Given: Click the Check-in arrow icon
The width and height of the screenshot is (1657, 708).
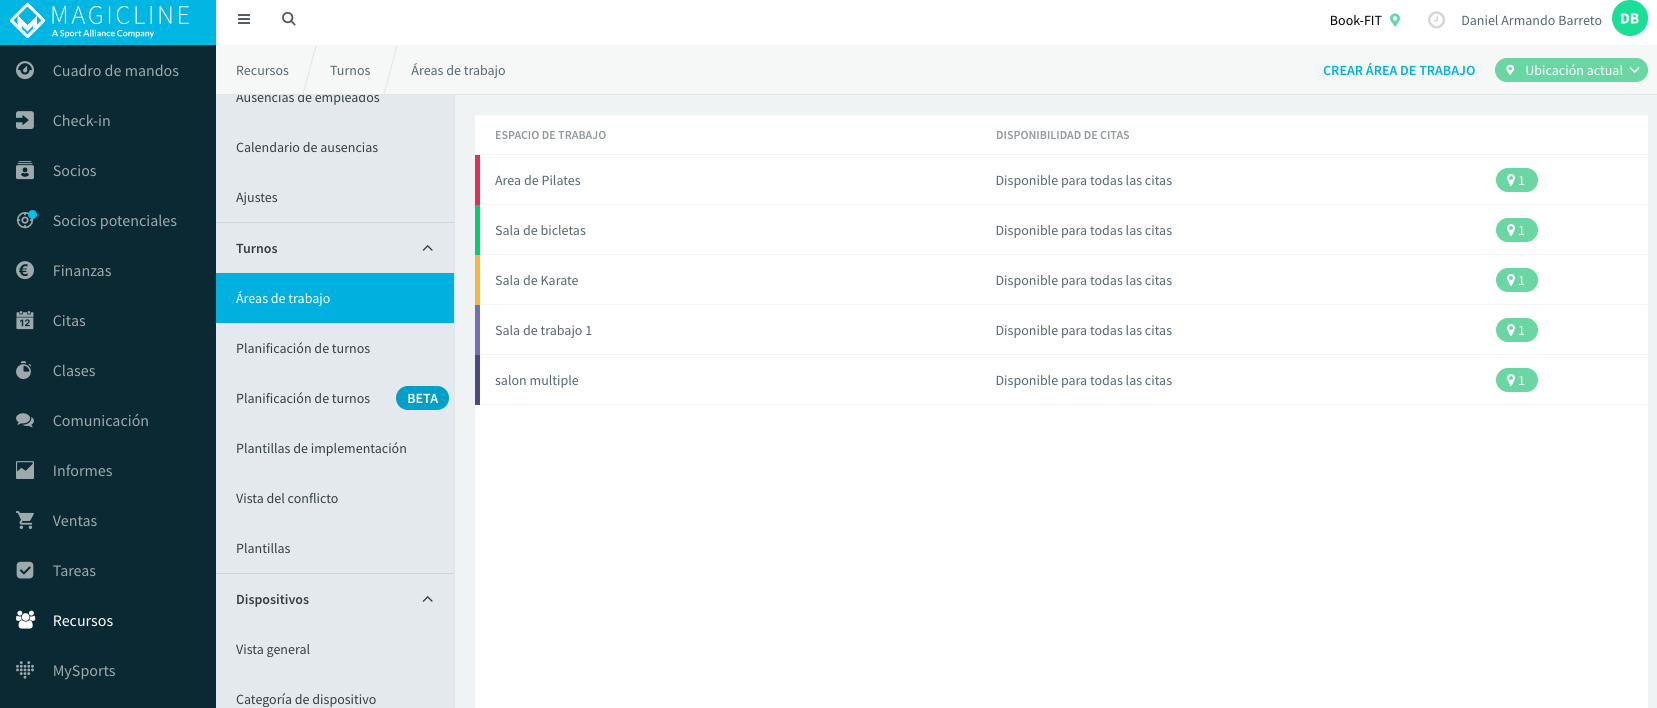Looking at the screenshot, I should point(25,120).
